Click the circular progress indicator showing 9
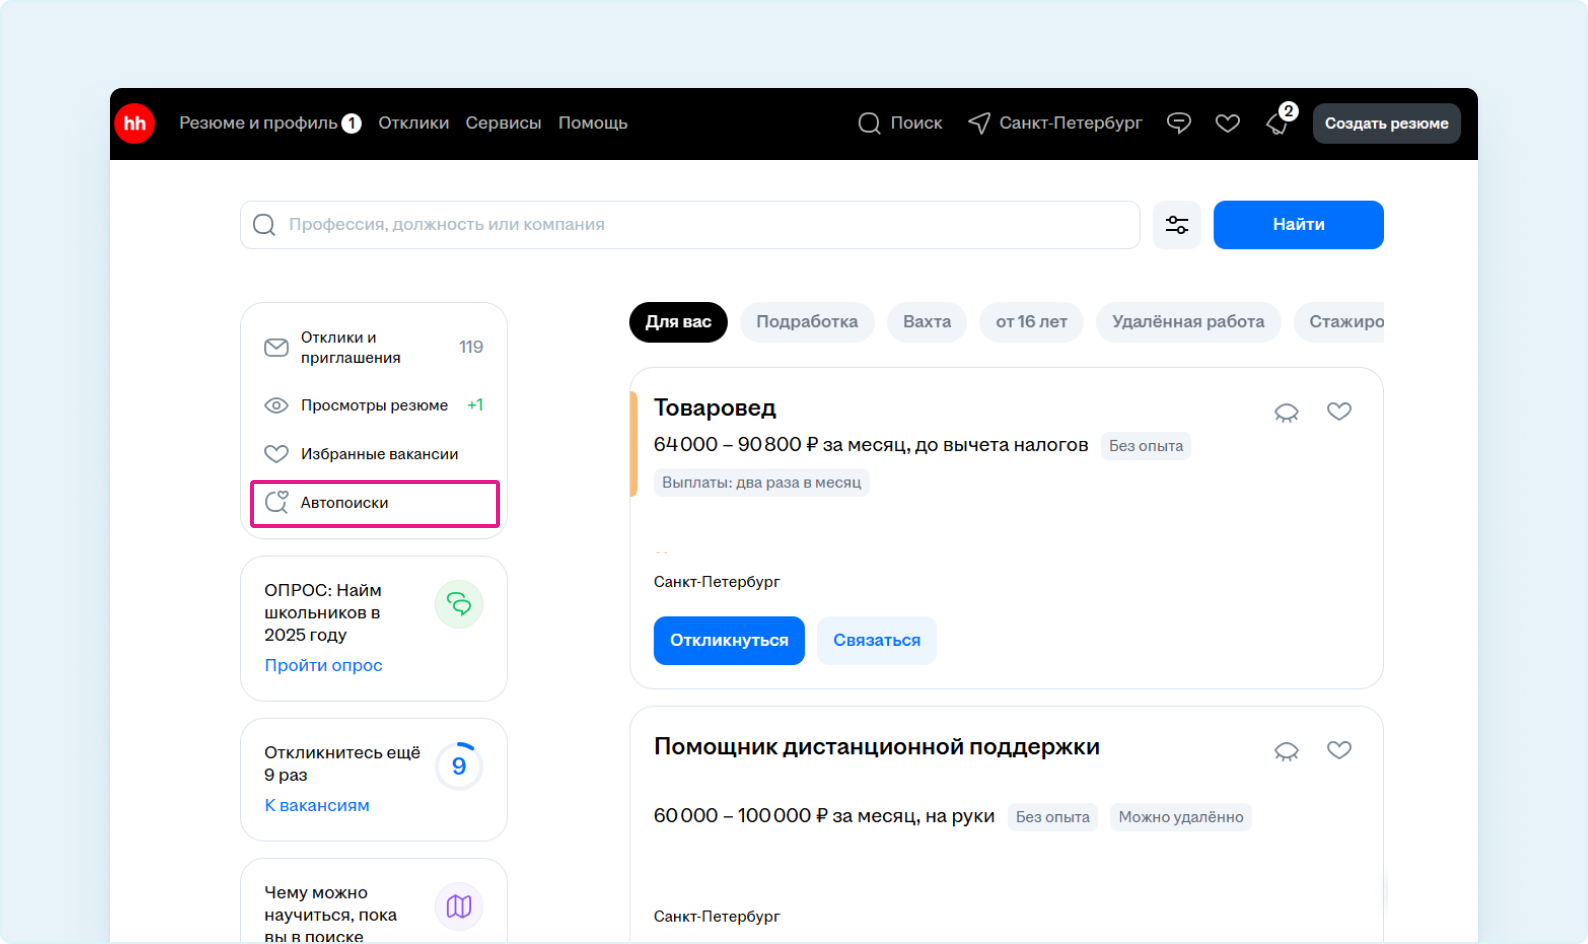This screenshot has height=944, width=1588. [x=459, y=766]
